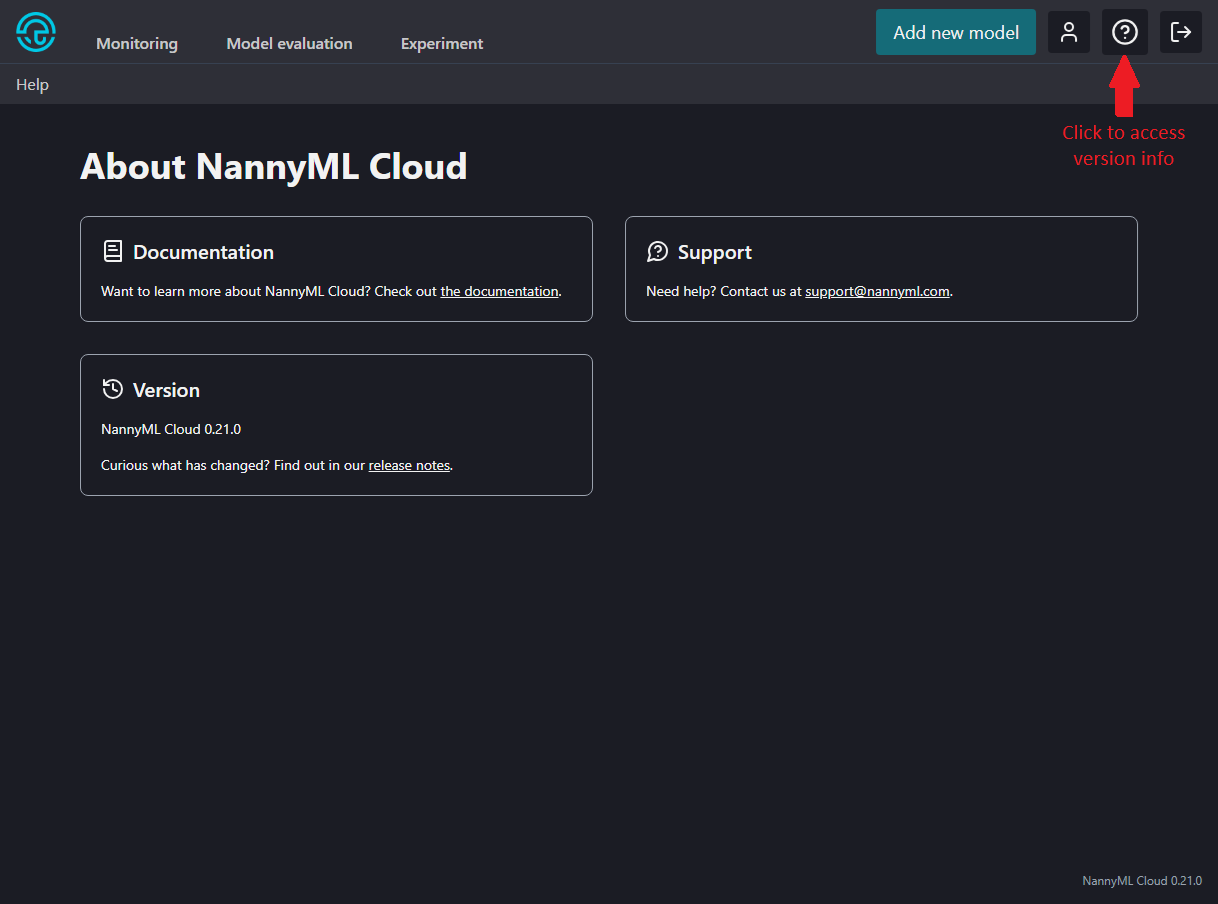Viewport: 1218px width, 904px height.
Task: Click the footer version label at bottom right
Action: pos(1141,881)
